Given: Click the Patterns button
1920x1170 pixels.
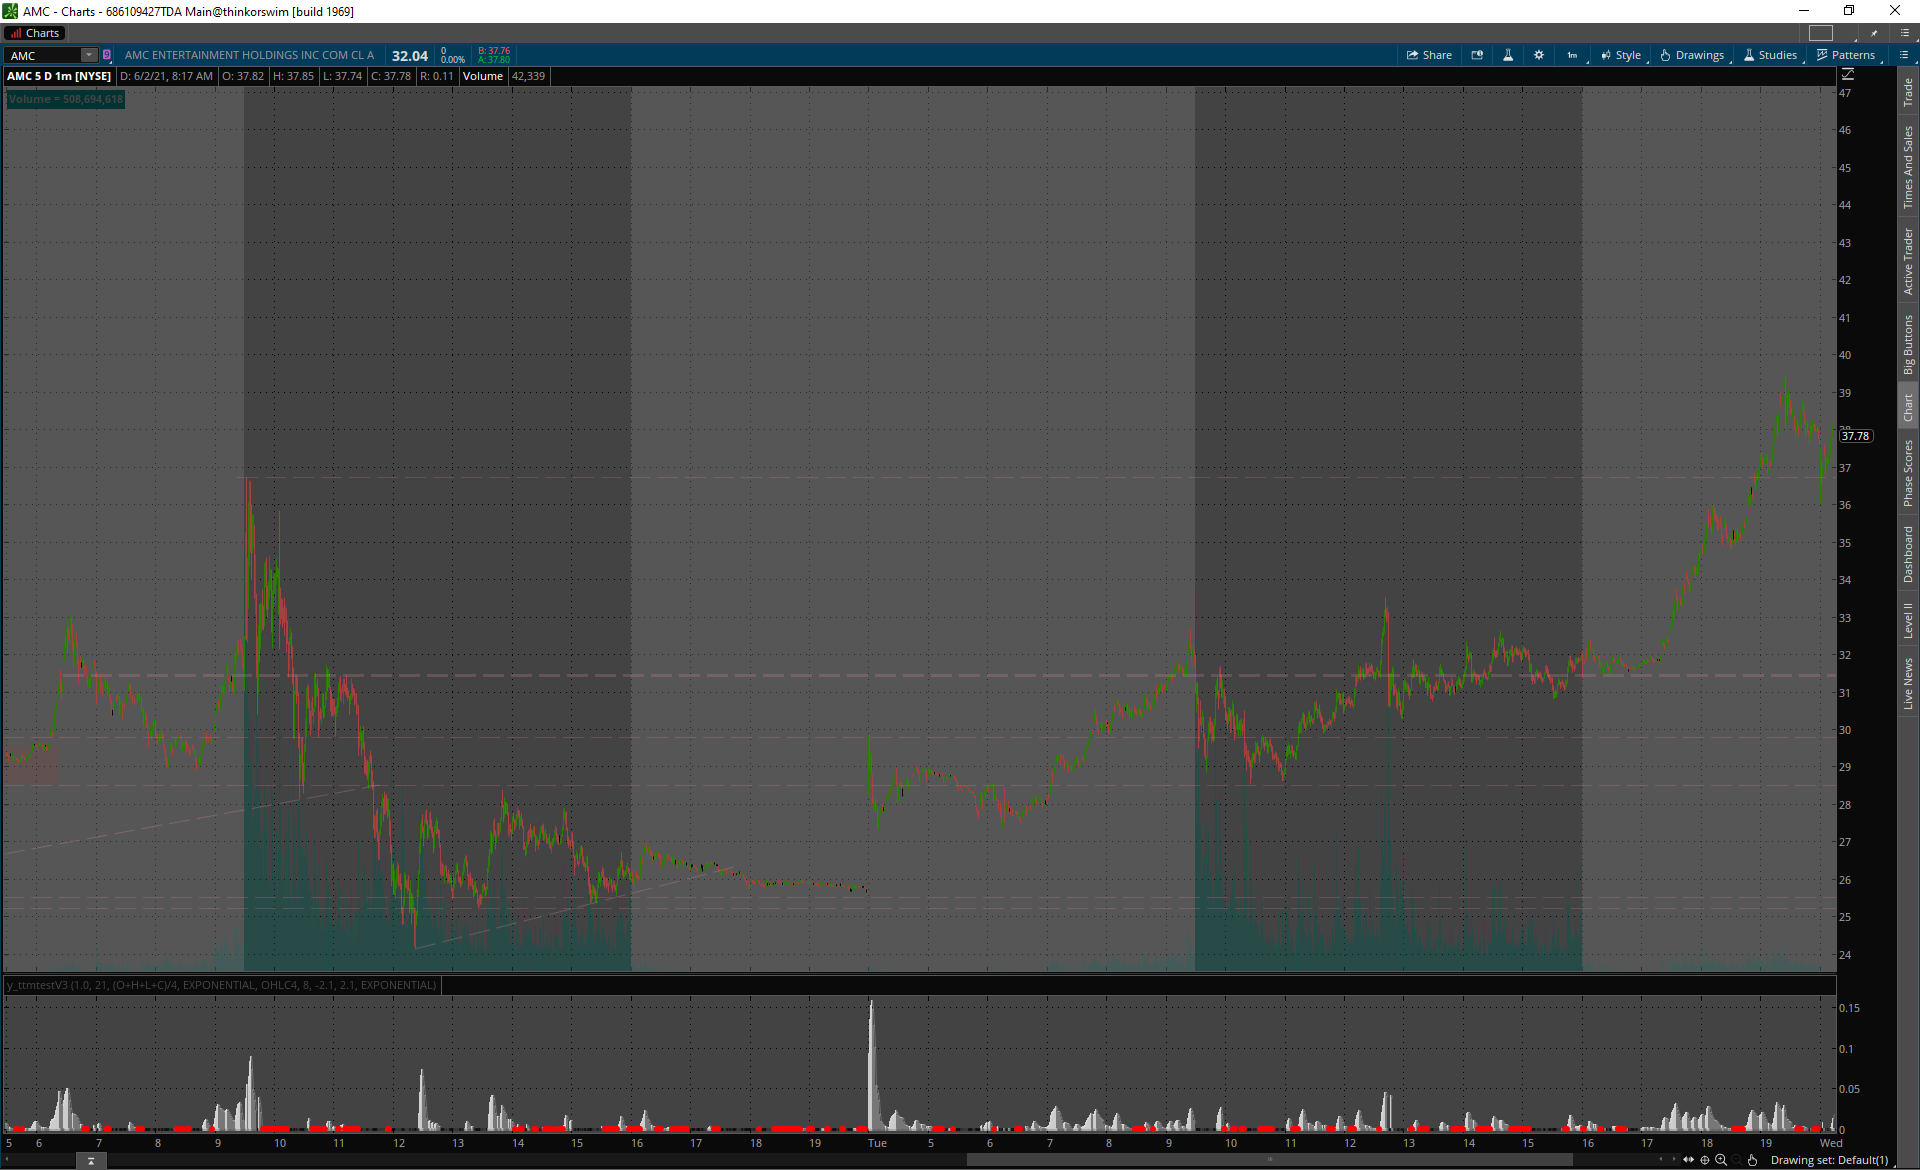Looking at the screenshot, I should pyautogui.click(x=1846, y=55).
